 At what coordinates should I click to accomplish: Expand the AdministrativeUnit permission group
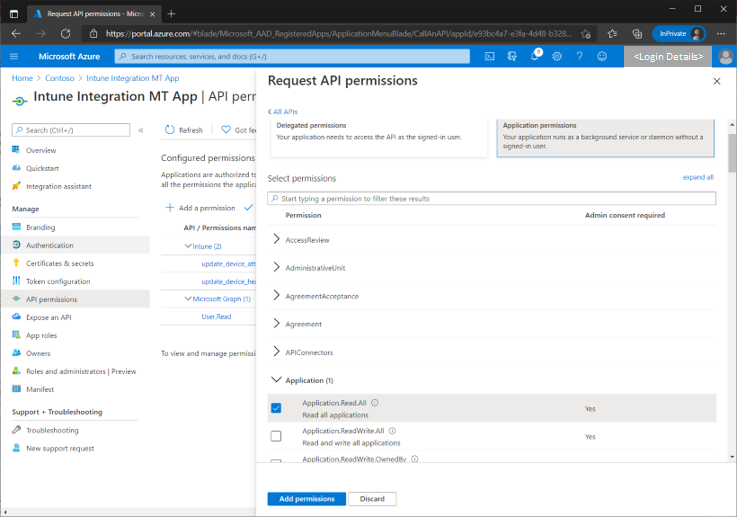point(277,268)
